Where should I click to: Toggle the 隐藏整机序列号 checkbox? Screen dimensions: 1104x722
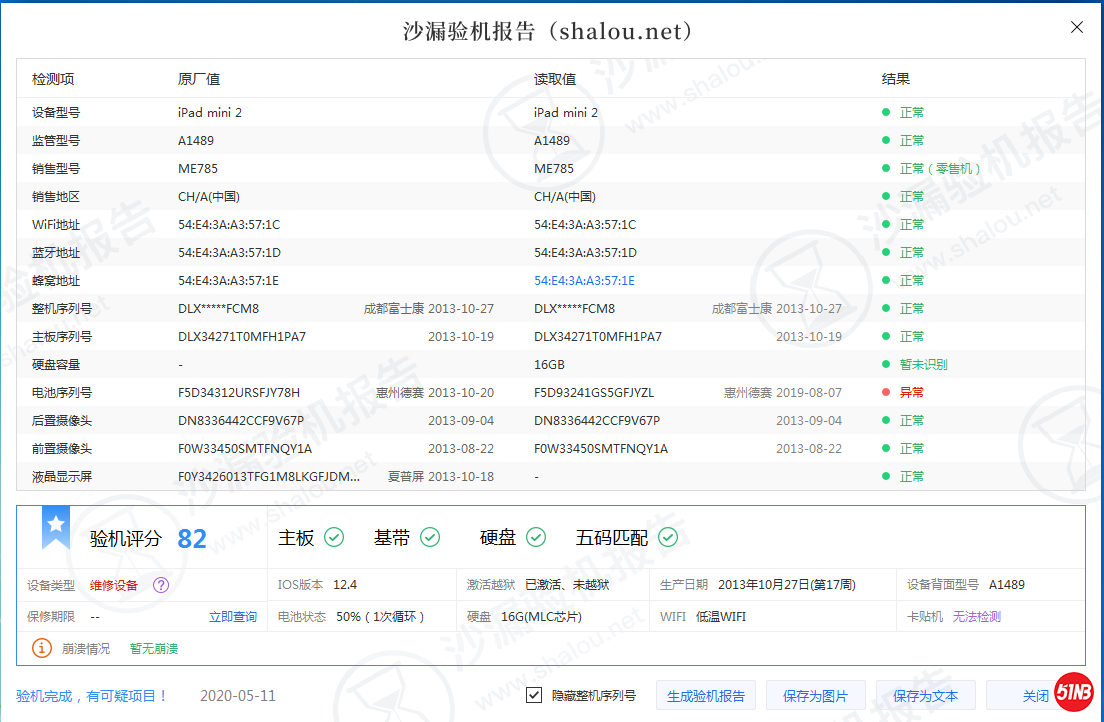pos(535,695)
